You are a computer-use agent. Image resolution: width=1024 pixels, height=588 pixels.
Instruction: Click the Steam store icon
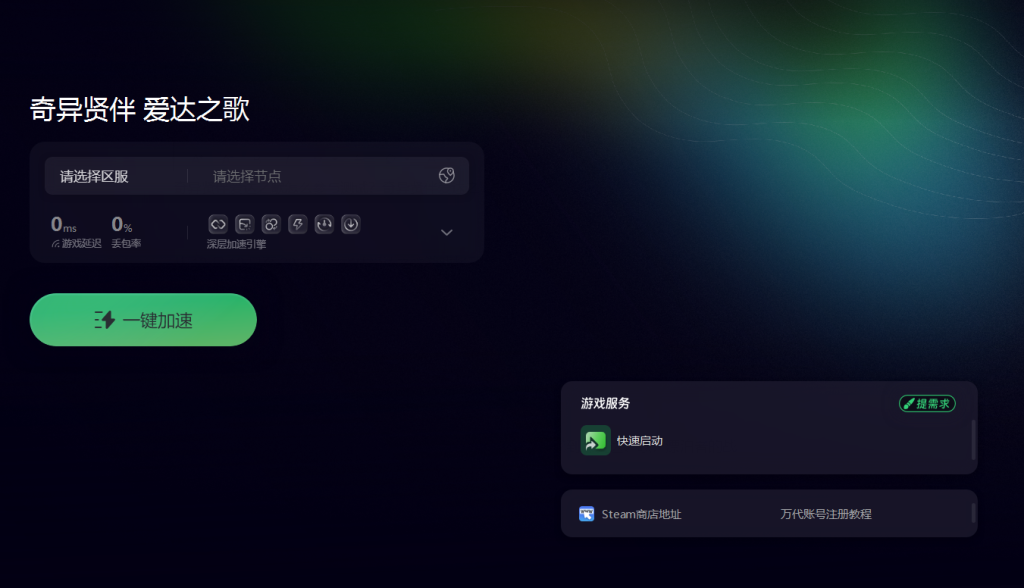(586, 514)
